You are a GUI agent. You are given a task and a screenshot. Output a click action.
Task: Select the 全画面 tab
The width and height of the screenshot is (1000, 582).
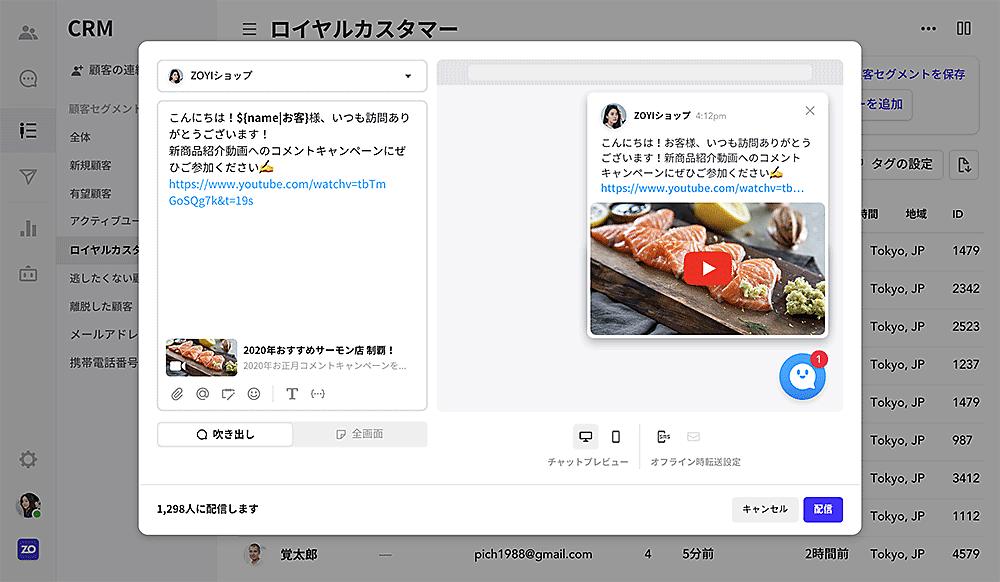point(360,434)
